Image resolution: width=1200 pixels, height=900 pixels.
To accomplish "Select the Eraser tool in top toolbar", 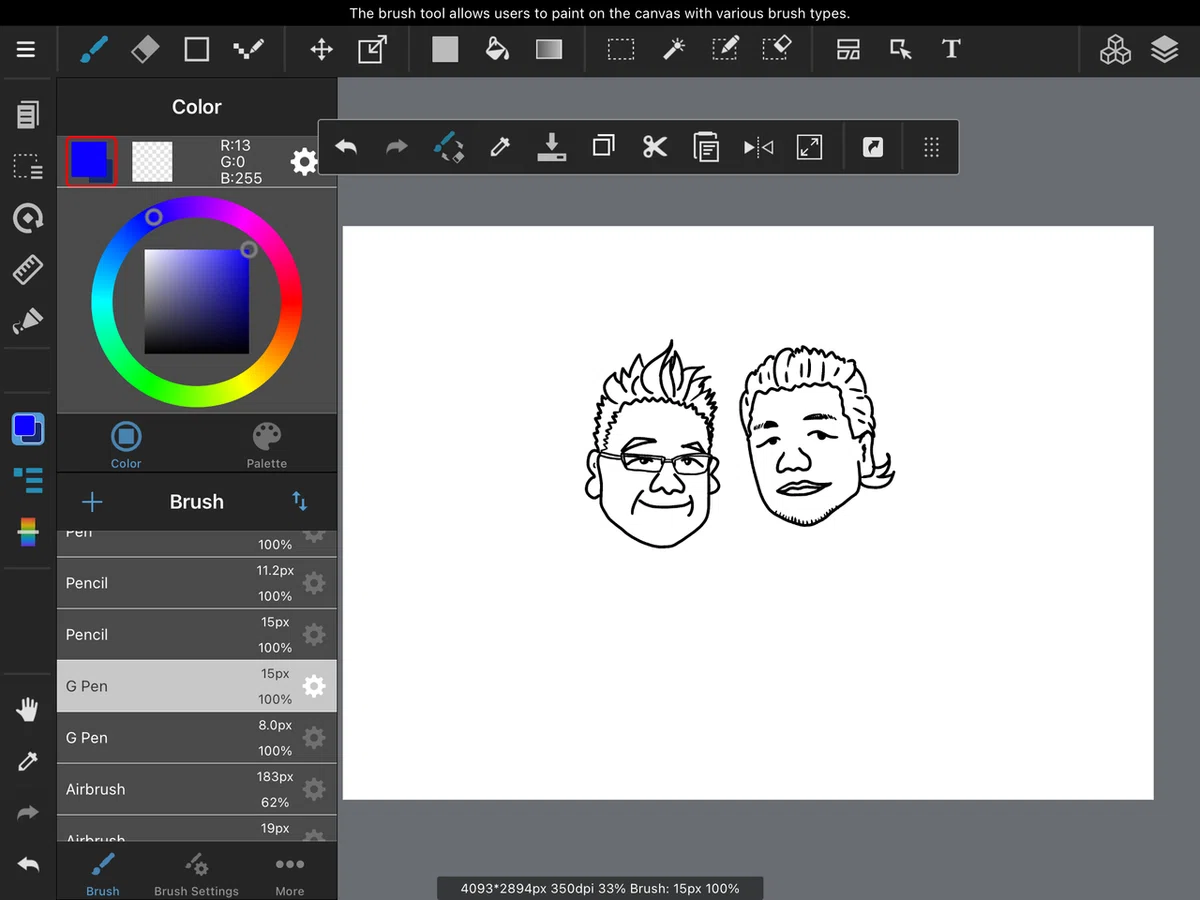I will pos(145,49).
